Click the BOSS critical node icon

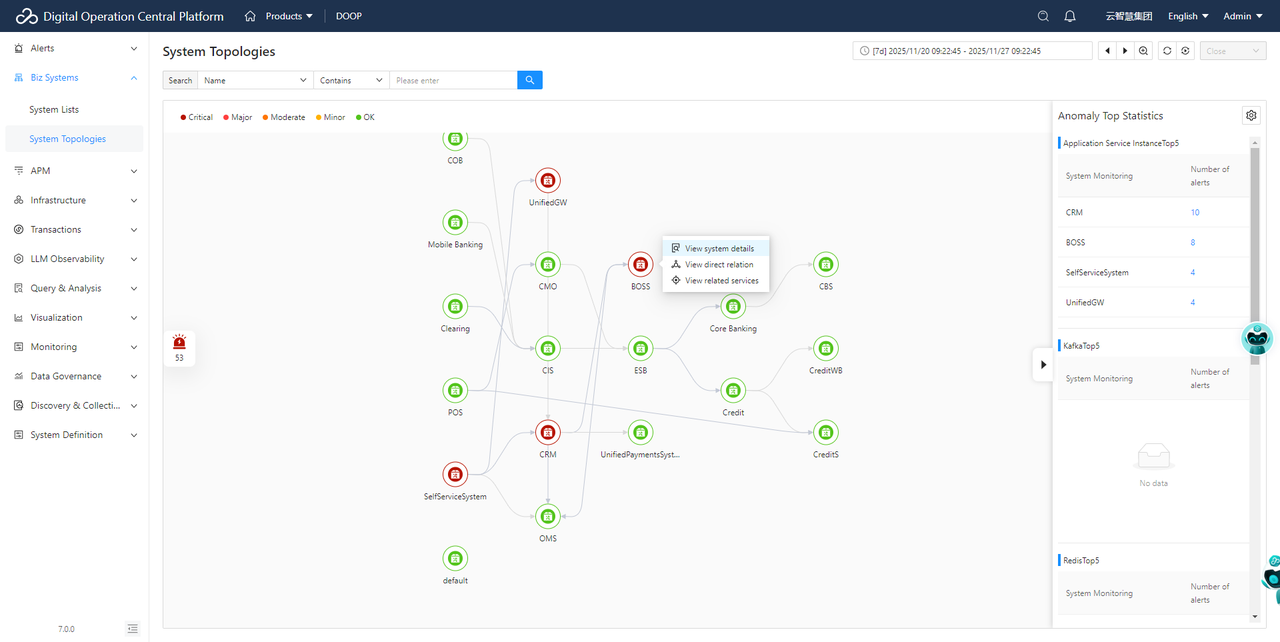[x=640, y=265]
